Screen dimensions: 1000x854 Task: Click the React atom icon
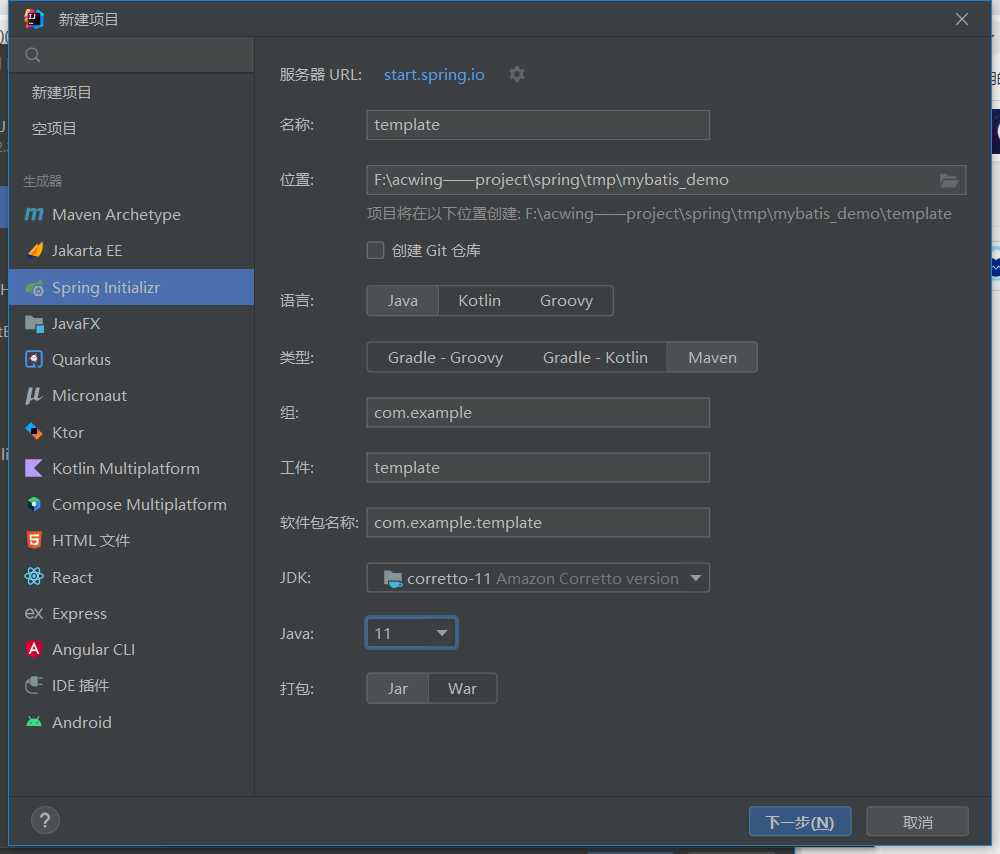(34, 577)
